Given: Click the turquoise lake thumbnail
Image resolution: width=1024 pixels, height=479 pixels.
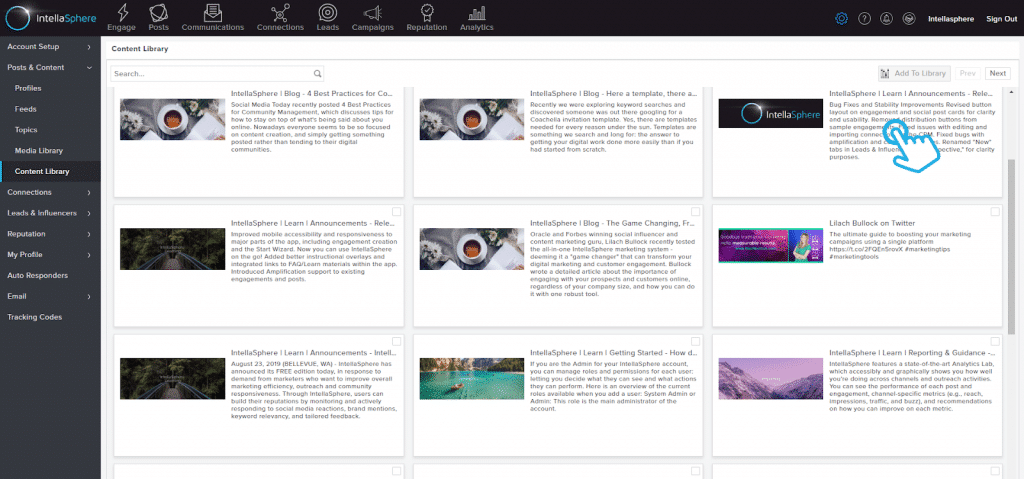Looking at the screenshot, I should (472, 378).
